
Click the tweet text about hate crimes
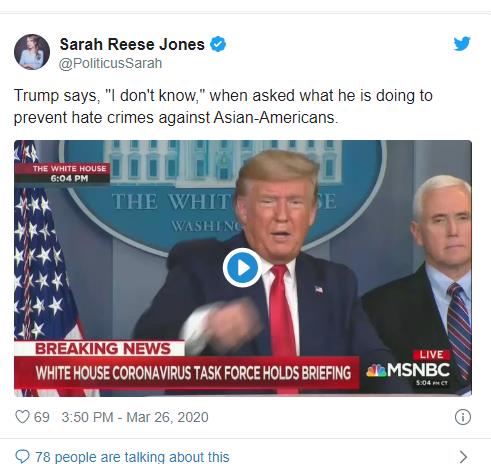coord(223,106)
